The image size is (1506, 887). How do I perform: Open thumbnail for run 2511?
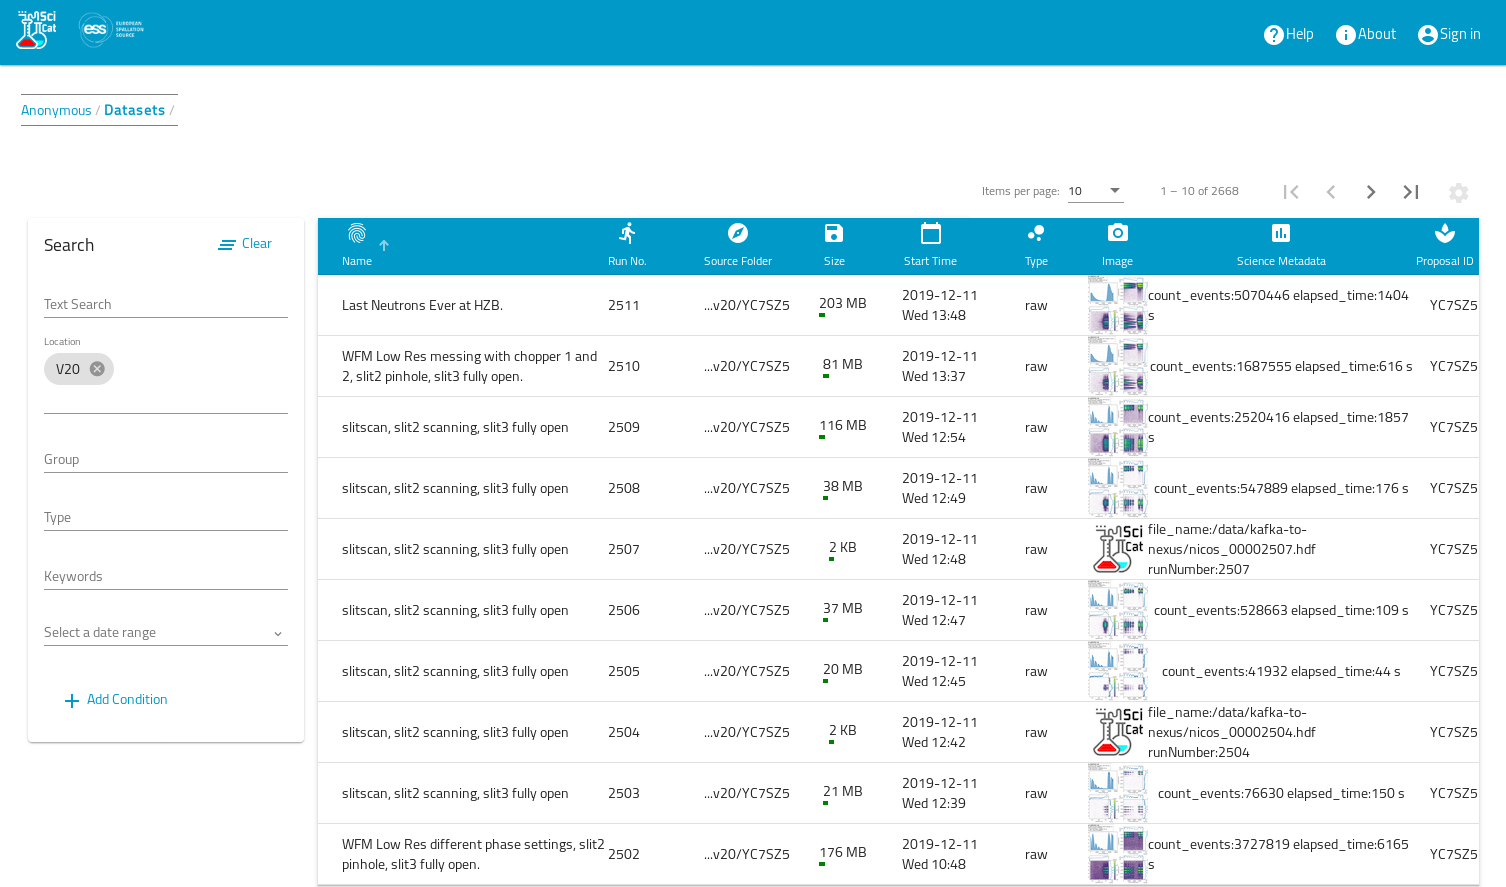coord(1116,305)
